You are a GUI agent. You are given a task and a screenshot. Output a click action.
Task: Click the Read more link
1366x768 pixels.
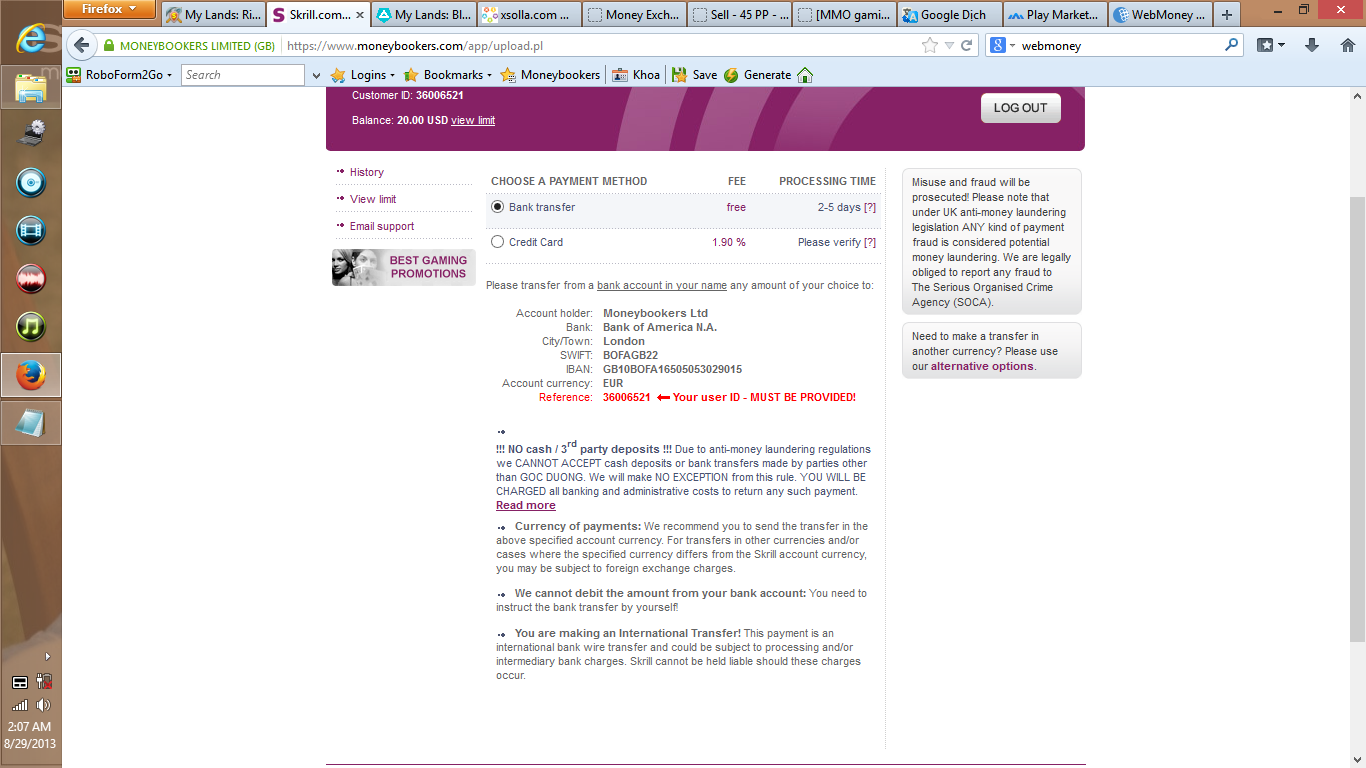point(526,505)
